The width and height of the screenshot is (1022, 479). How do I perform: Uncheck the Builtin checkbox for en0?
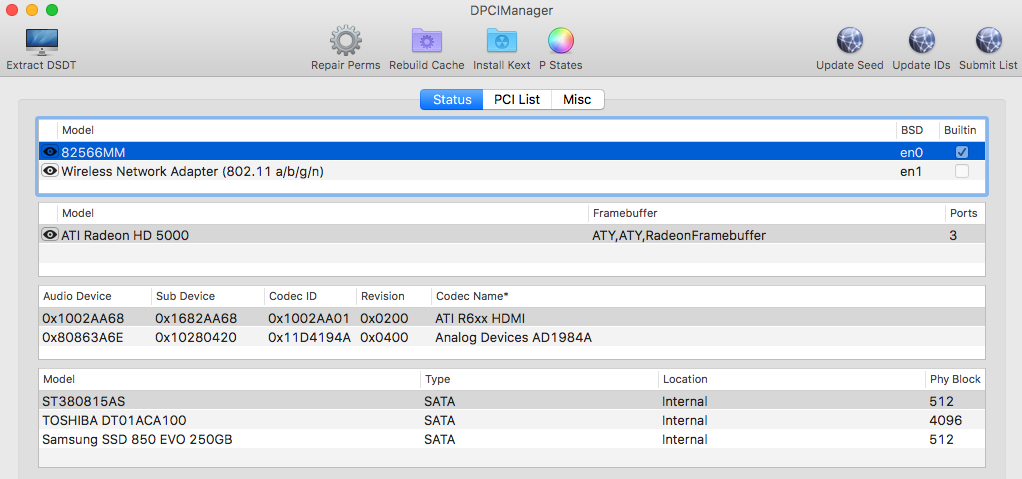point(961,152)
